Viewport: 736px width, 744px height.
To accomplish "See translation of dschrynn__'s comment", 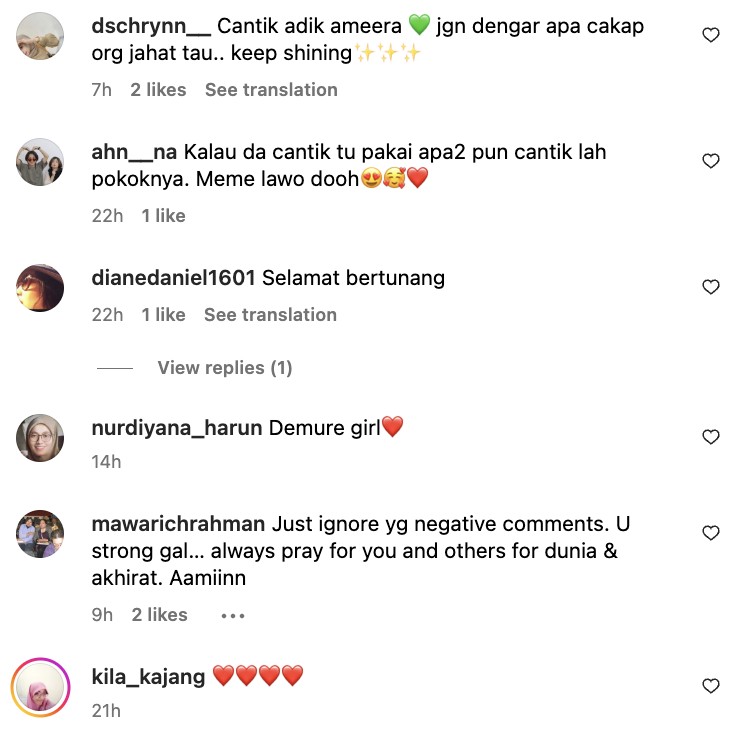I will pyautogui.click(x=271, y=90).
